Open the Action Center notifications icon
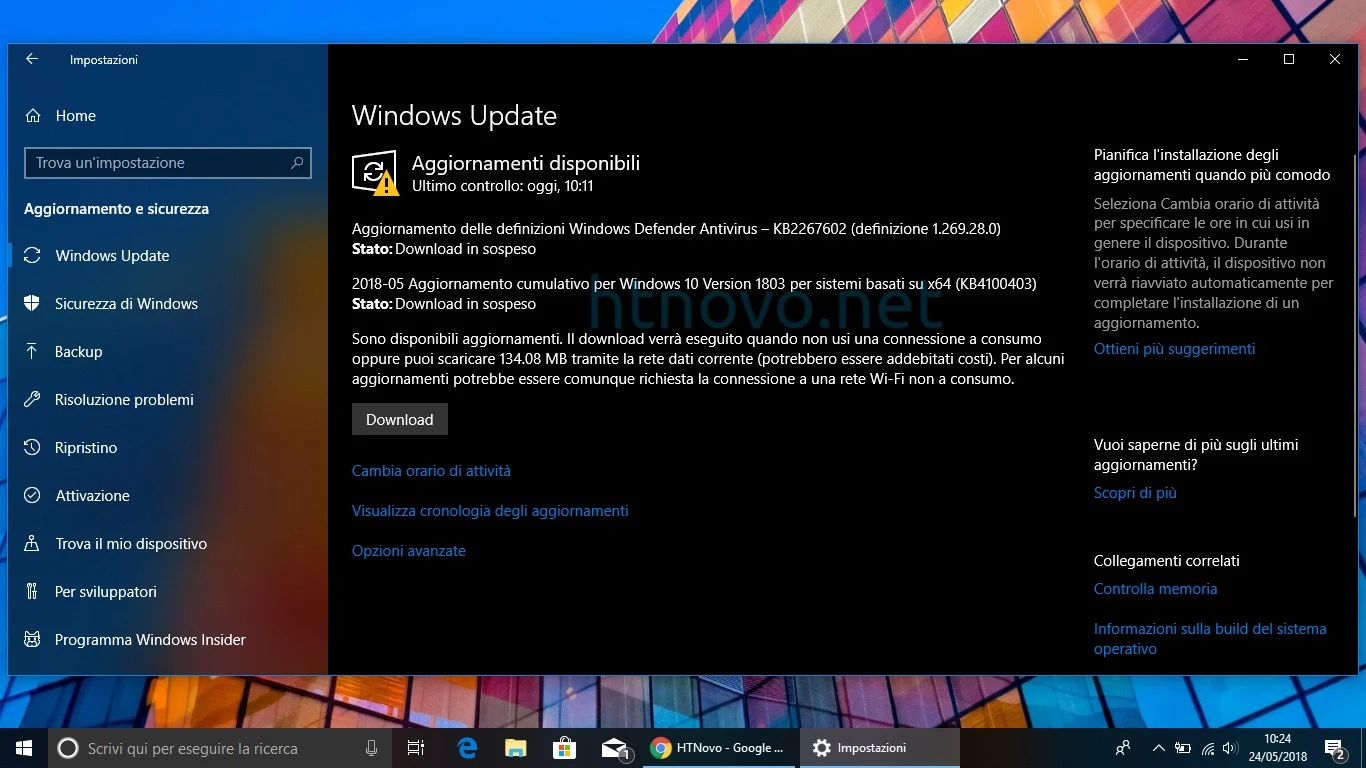Screen dimensions: 1366x768 coord(1334,748)
